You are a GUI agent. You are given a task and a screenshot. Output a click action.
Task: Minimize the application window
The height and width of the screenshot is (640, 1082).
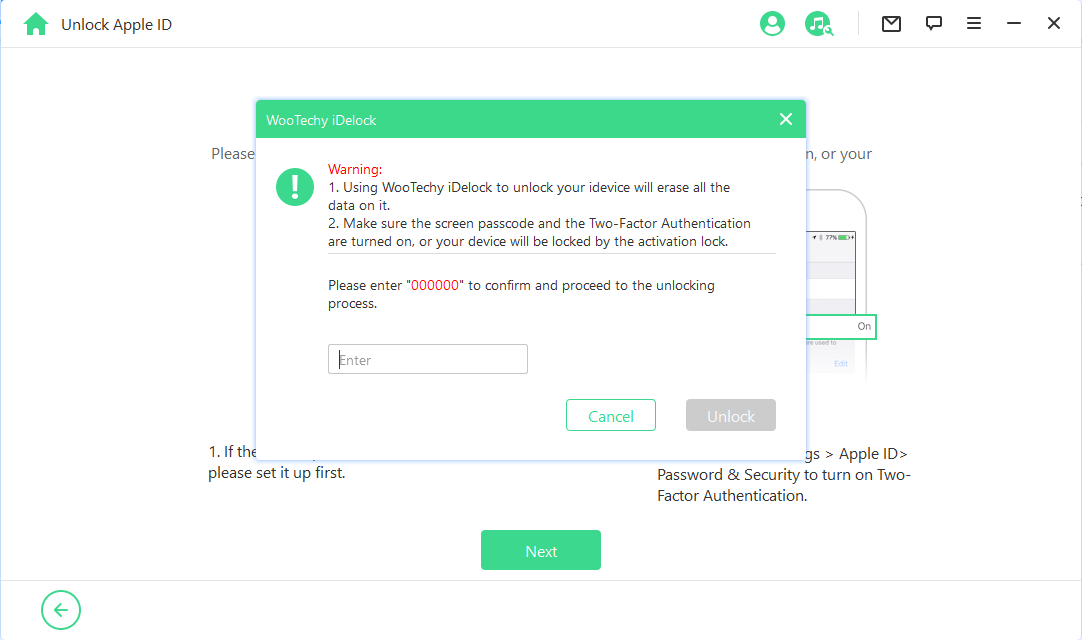coord(1014,22)
